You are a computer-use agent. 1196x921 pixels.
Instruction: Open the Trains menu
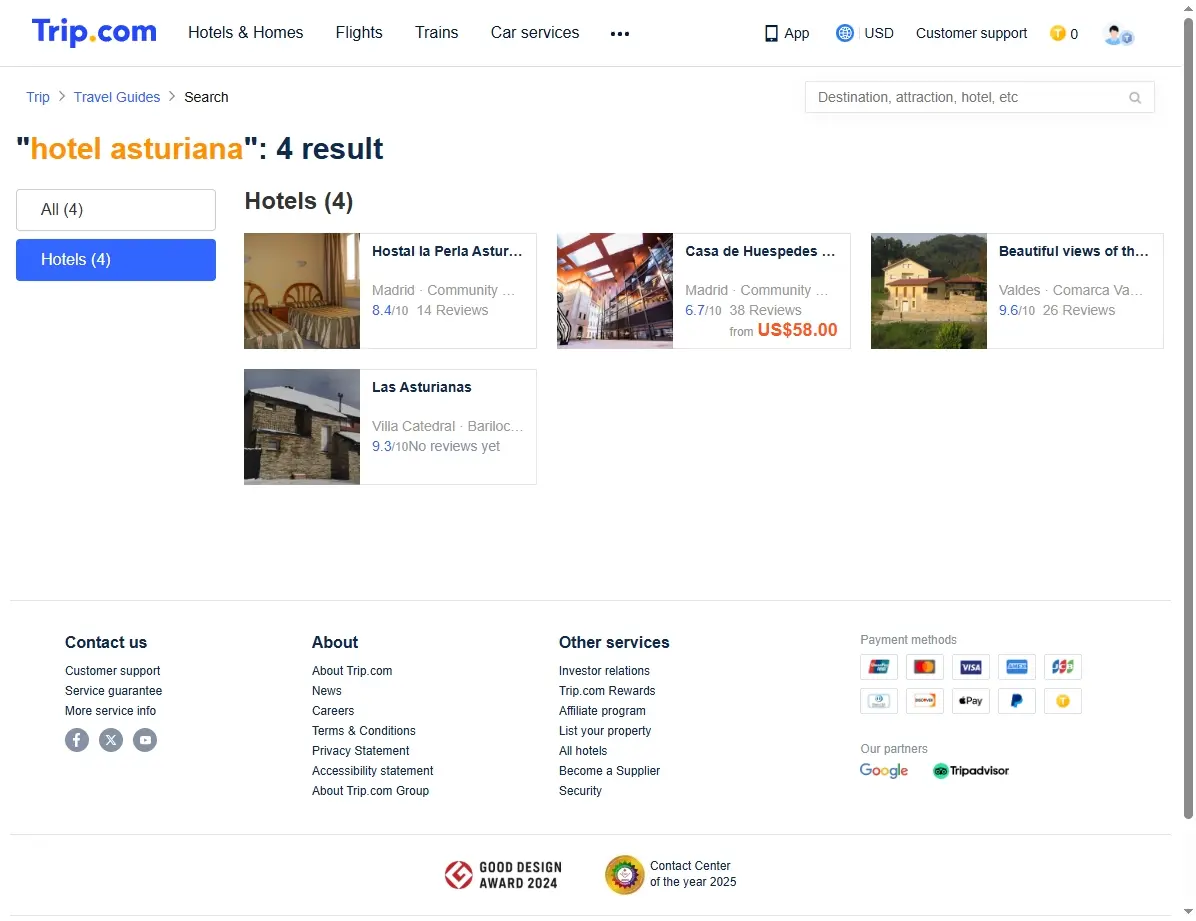[x=436, y=33]
